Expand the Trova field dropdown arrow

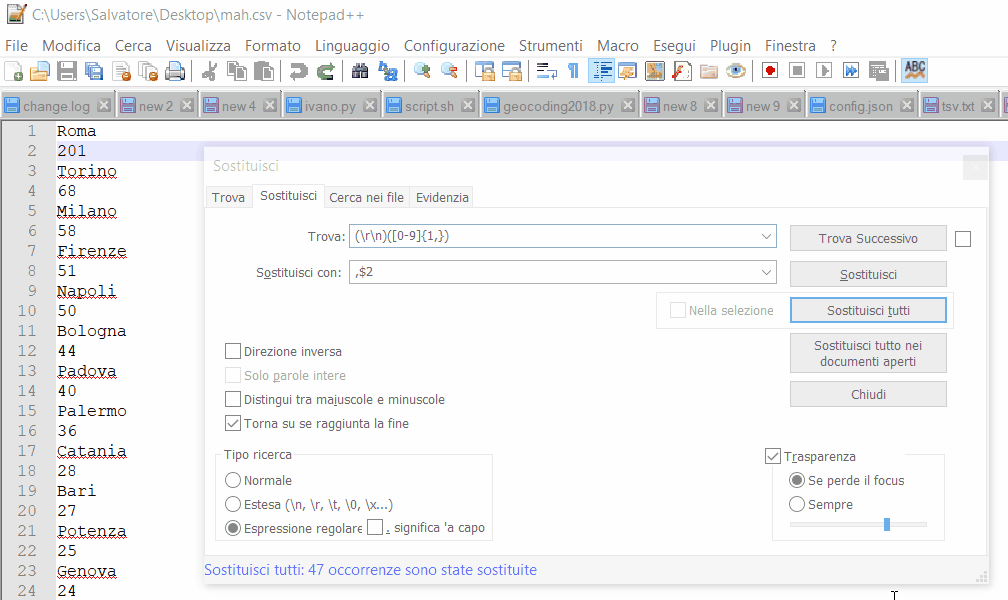766,237
